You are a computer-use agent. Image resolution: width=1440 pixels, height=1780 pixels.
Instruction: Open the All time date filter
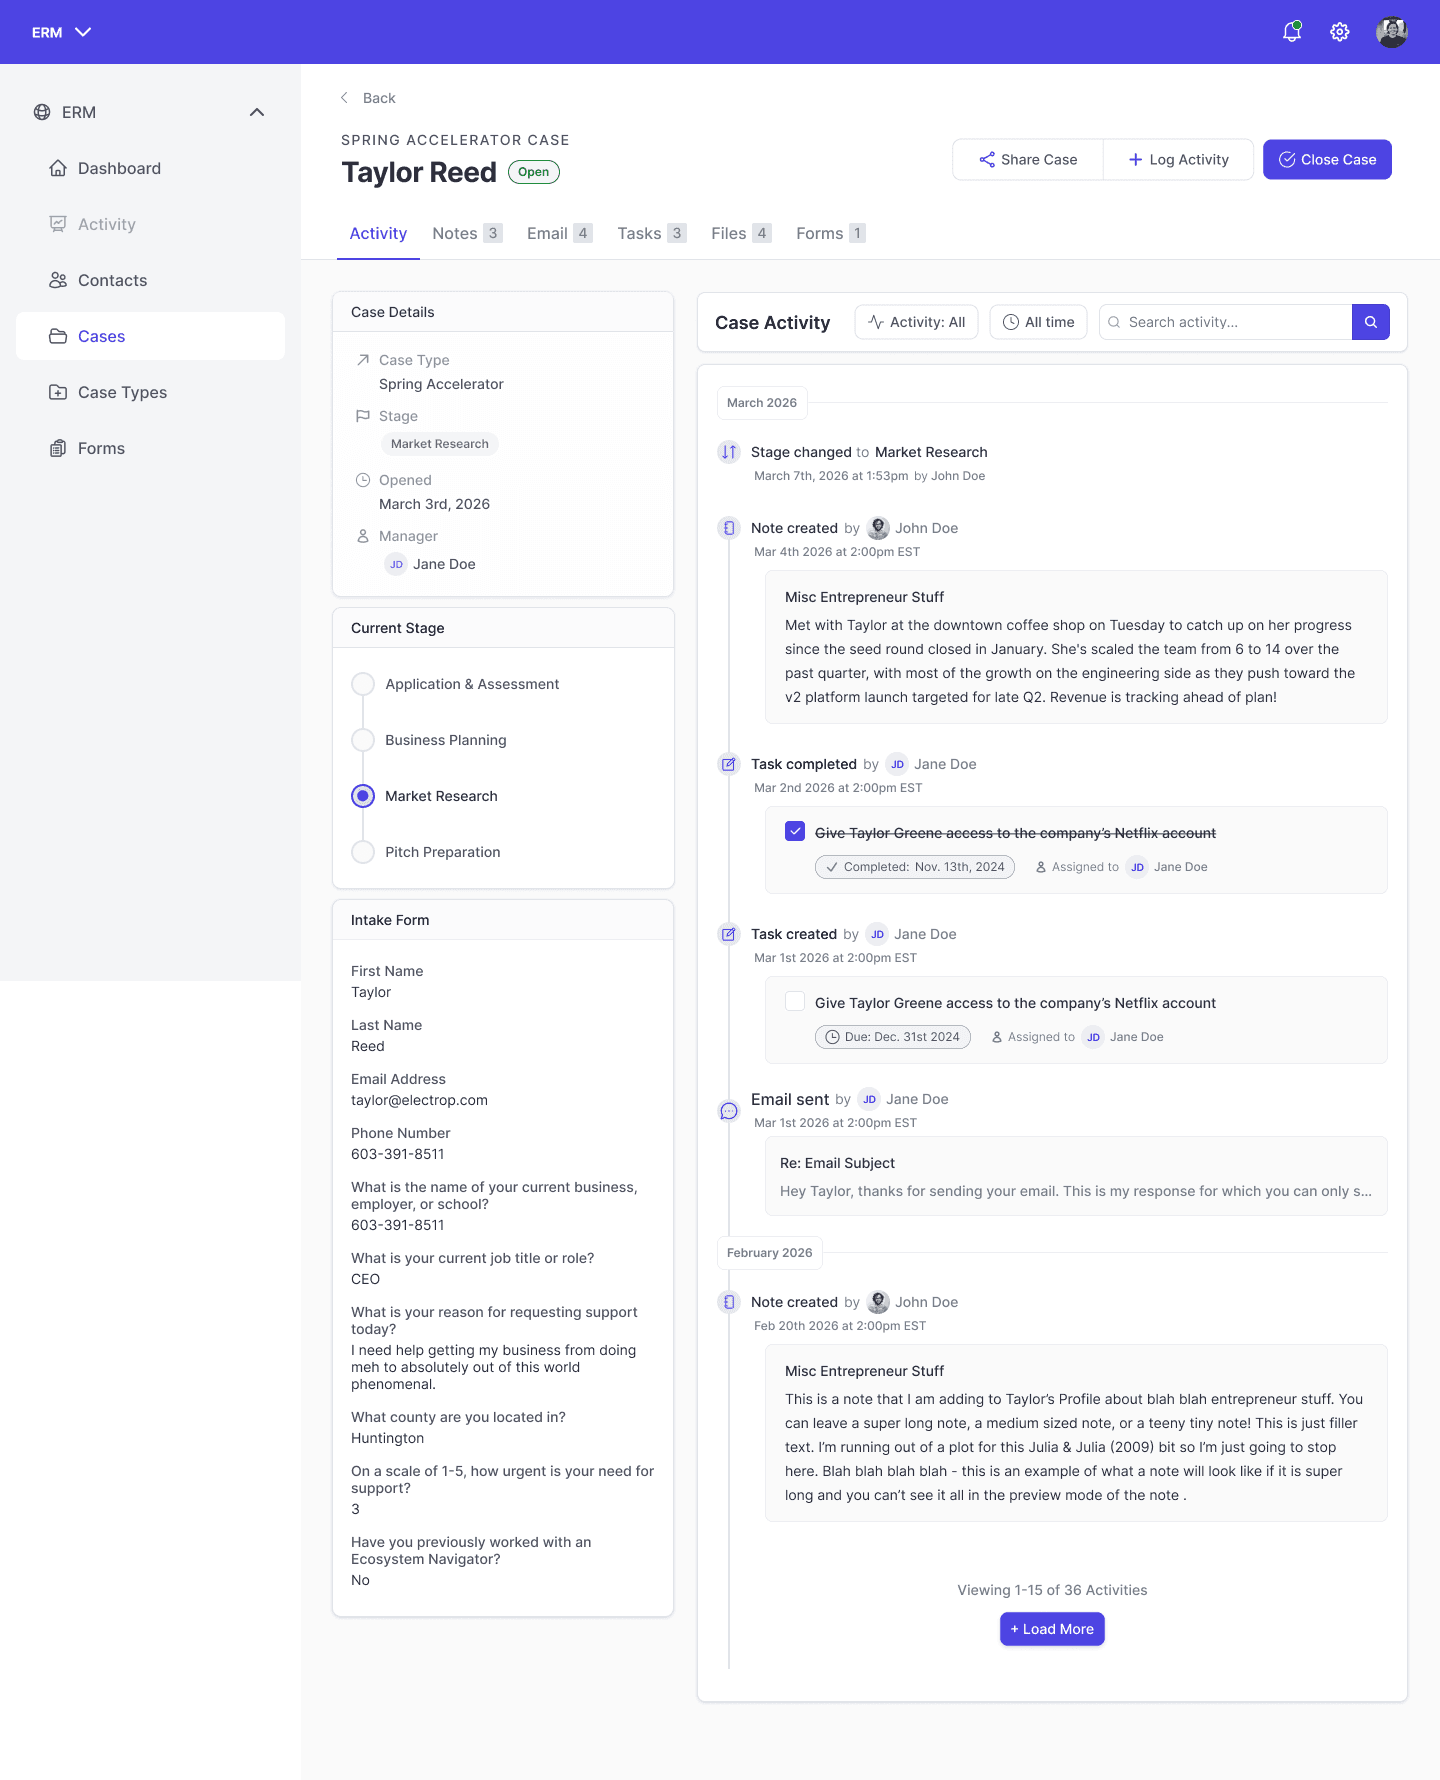[1038, 322]
